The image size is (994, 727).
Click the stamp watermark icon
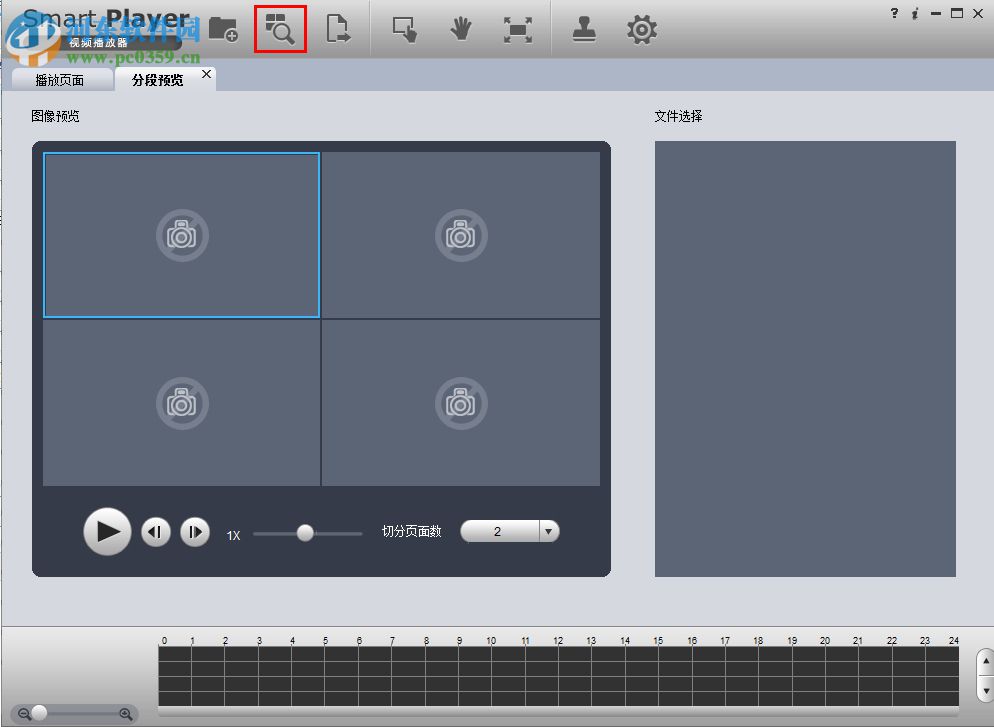(584, 29)
